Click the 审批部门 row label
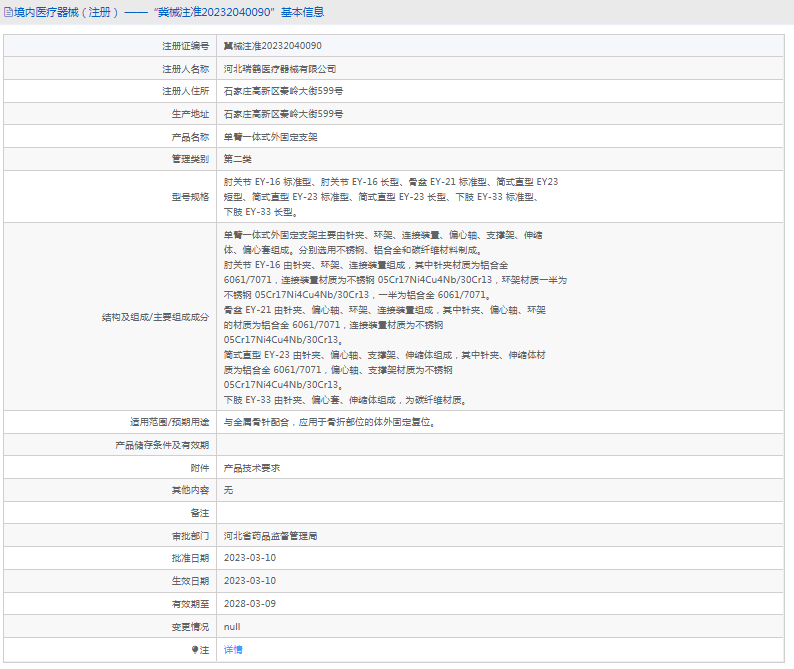This screenshot has width=794, height=669. pos(190,536)
